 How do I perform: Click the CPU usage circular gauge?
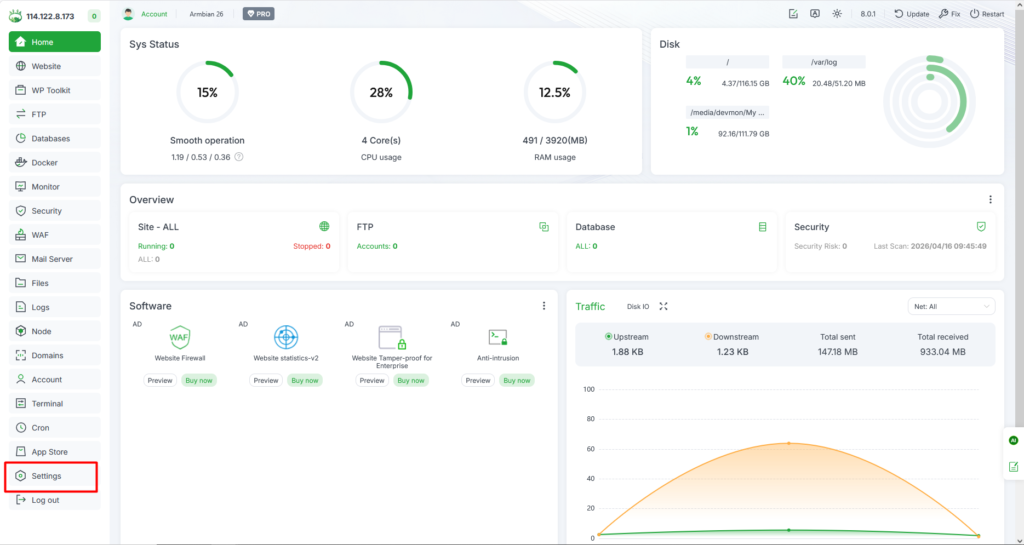[381, 92]
